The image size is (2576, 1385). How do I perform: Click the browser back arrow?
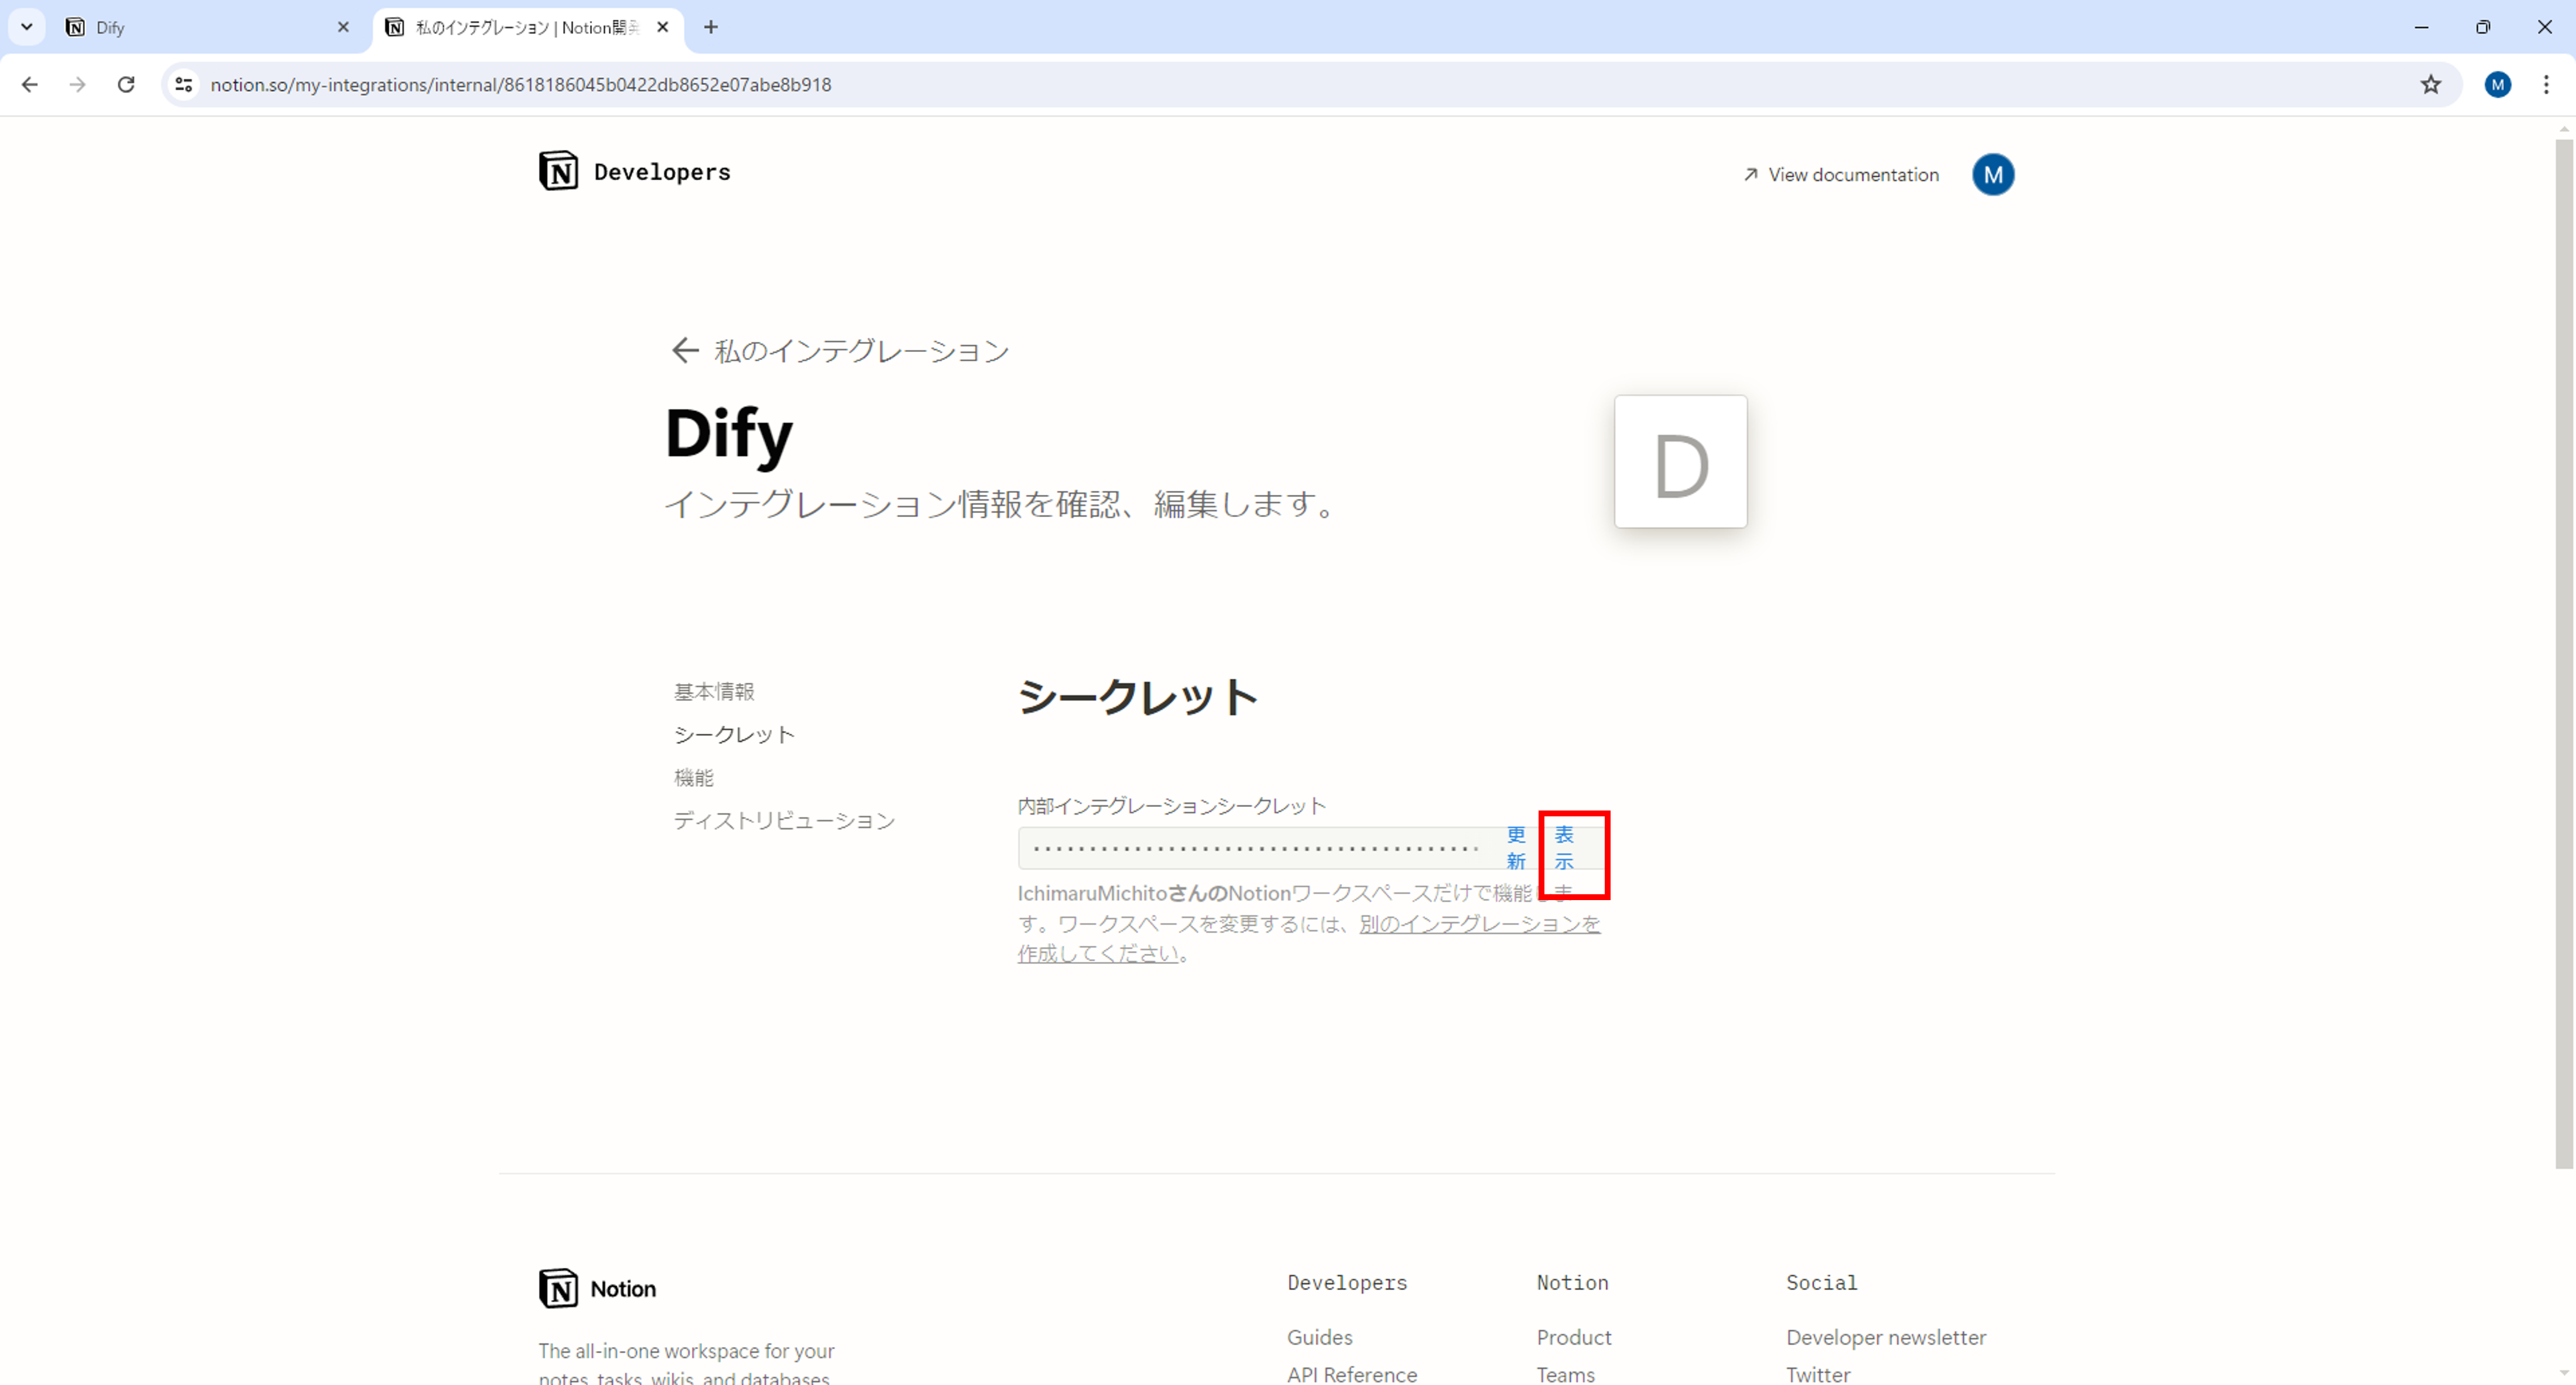(x=29, y=85)
